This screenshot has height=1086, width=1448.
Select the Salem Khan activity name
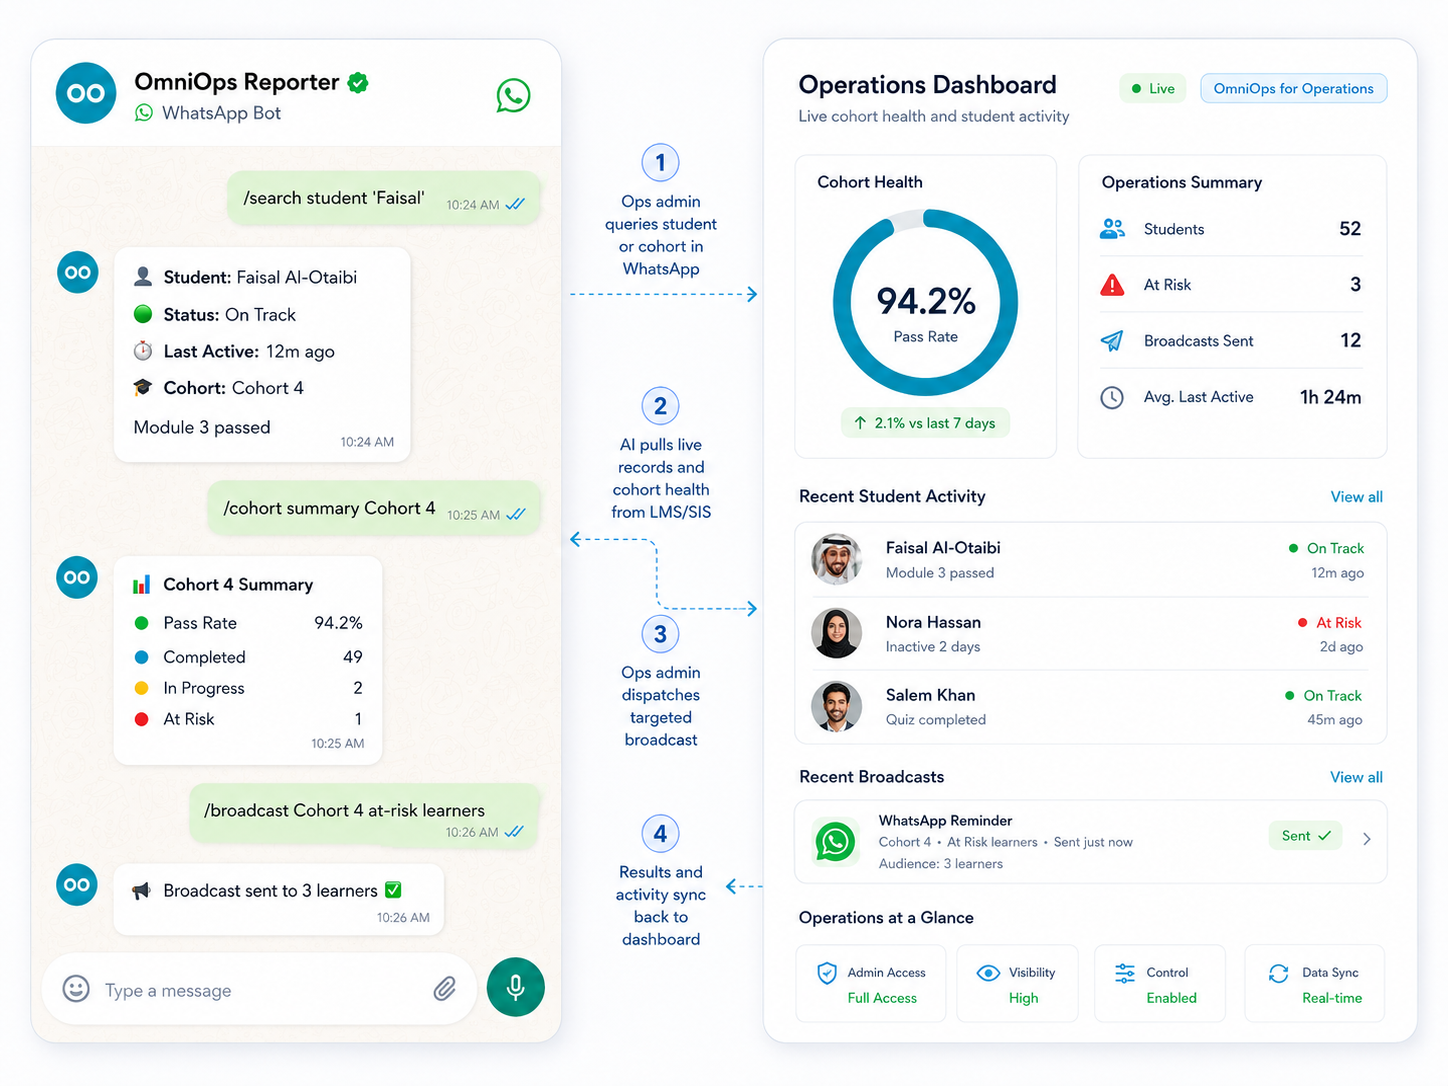(x=930, y=695)
